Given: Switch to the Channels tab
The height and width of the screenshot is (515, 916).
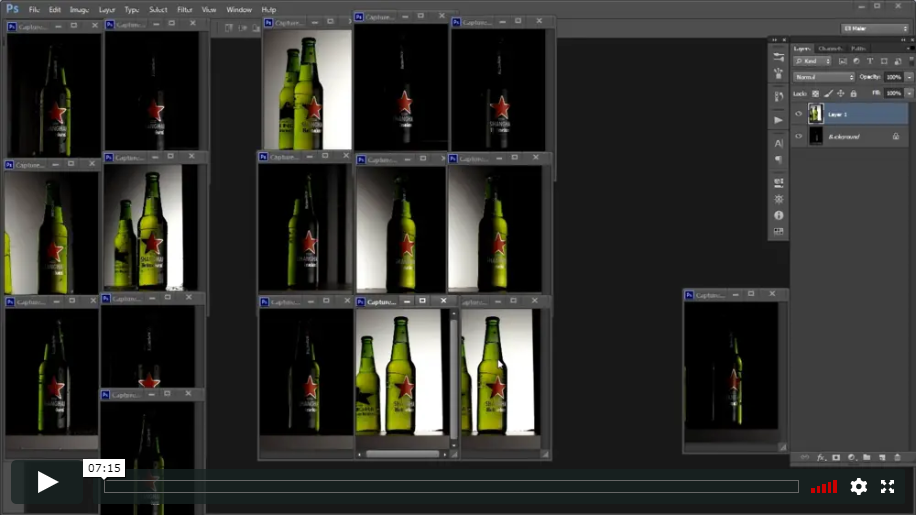Looking at the screenshot, I should point(830,48).
